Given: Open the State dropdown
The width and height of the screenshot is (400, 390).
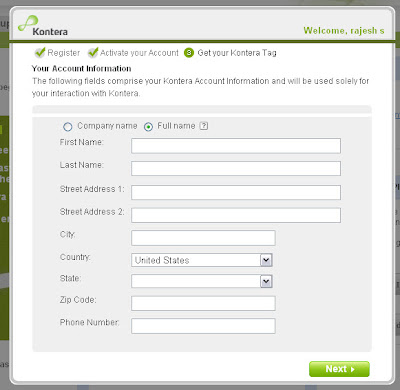Looking at the screenshot, I should [202, 281].
